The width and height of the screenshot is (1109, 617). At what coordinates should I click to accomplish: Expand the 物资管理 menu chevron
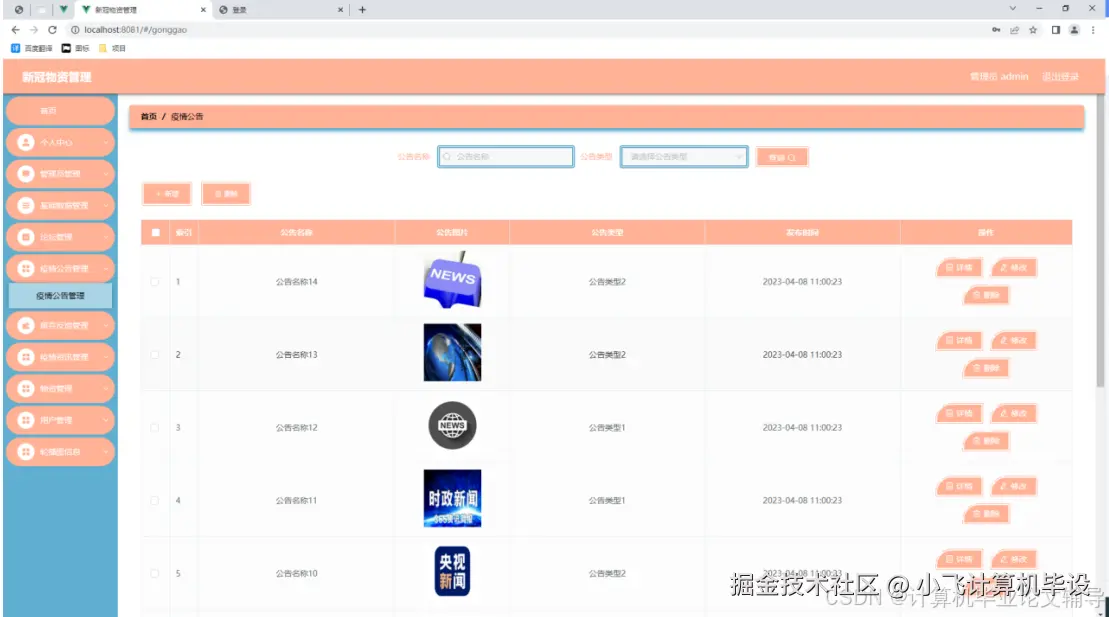point(105,388)
